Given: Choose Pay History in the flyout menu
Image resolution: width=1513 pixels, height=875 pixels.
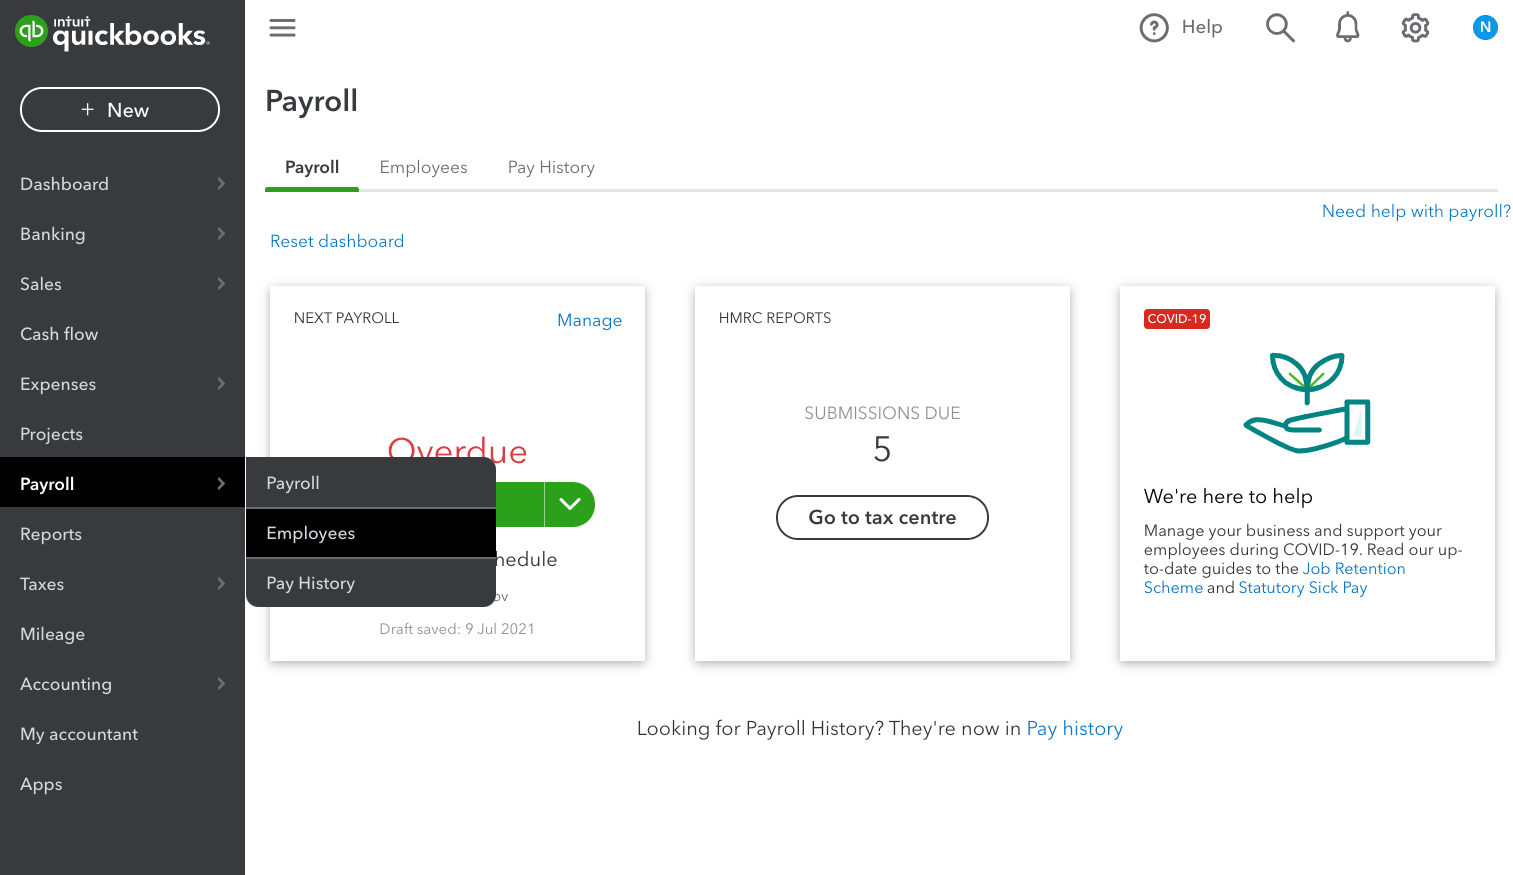Looking at the screenshot, I should (371, 583).
